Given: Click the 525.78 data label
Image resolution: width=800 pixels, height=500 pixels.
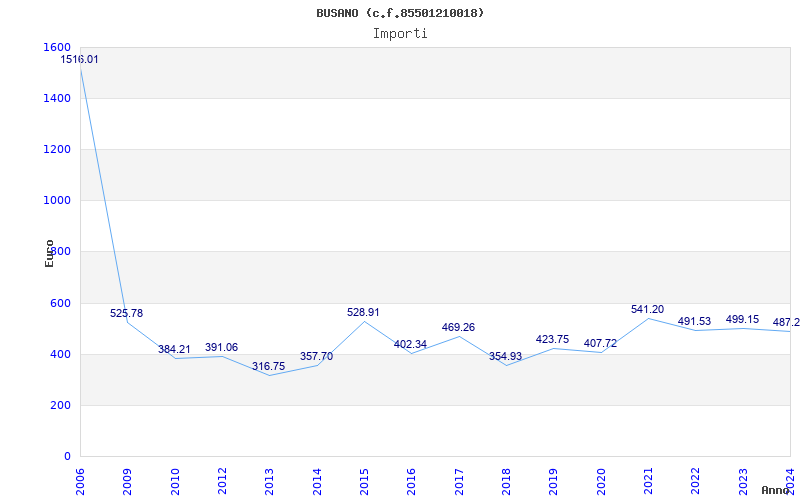Looking at the screenshot, I should (x=127, y=313).
